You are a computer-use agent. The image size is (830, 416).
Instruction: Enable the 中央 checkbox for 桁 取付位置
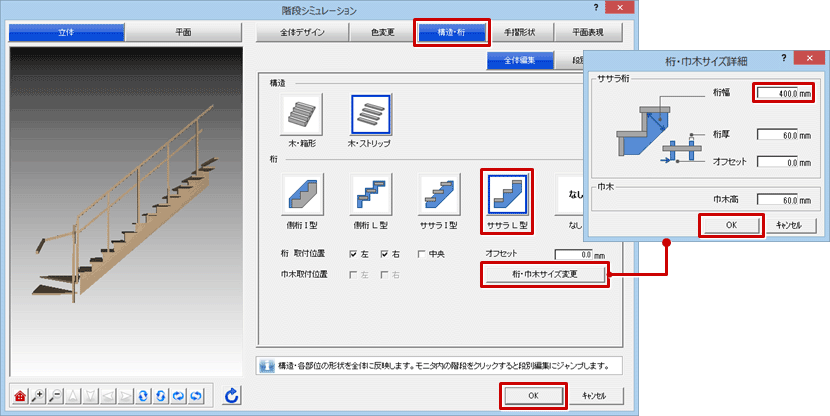pos(422,254)
